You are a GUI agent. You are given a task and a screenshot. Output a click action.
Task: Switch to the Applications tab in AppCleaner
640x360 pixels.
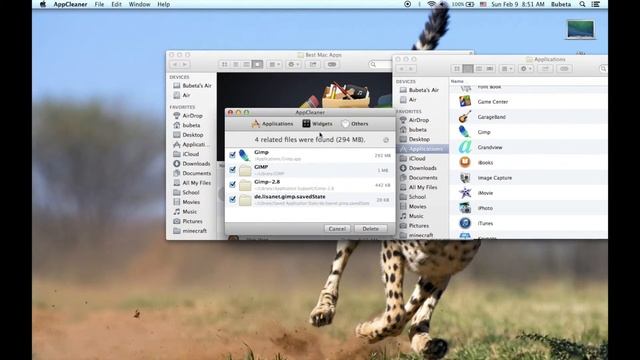(x=272, y=124)
